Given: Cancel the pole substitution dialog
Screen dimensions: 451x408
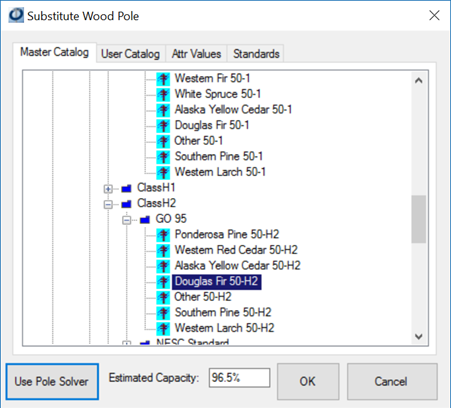Looking at the screenshot, I should point(392,381).
